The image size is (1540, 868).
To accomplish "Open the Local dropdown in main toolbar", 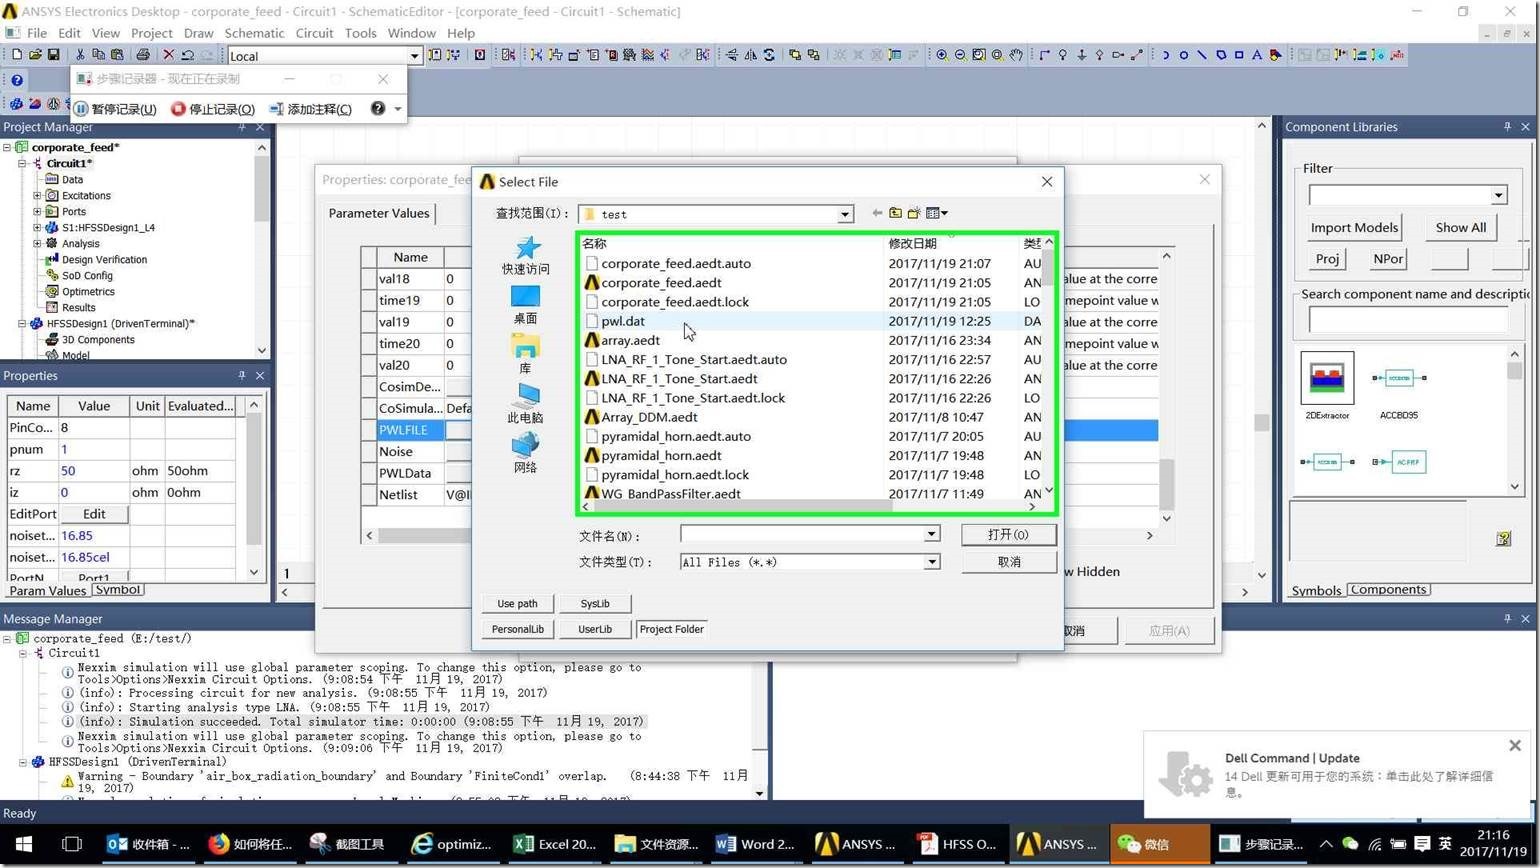I will tap(414, 56).
